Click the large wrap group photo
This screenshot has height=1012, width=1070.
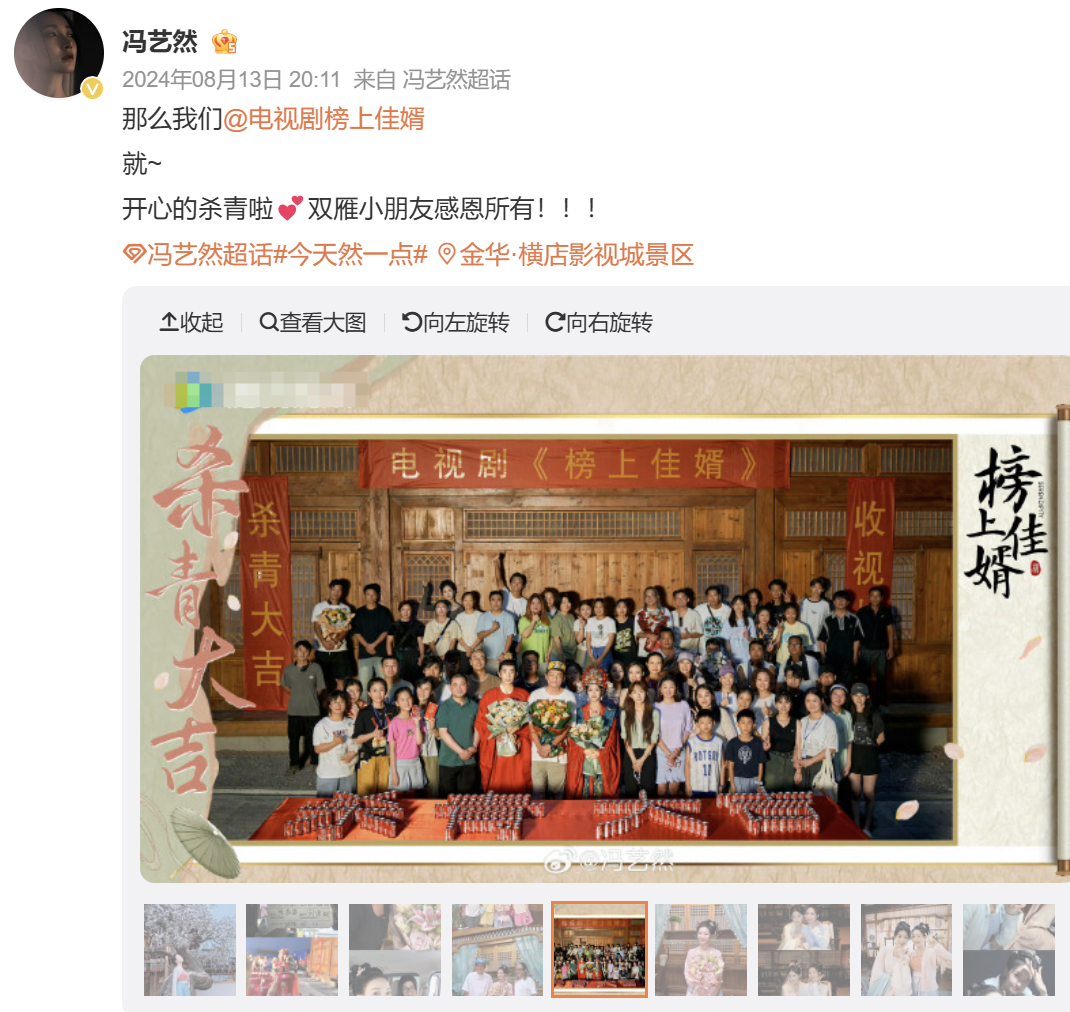coord(605,619)
